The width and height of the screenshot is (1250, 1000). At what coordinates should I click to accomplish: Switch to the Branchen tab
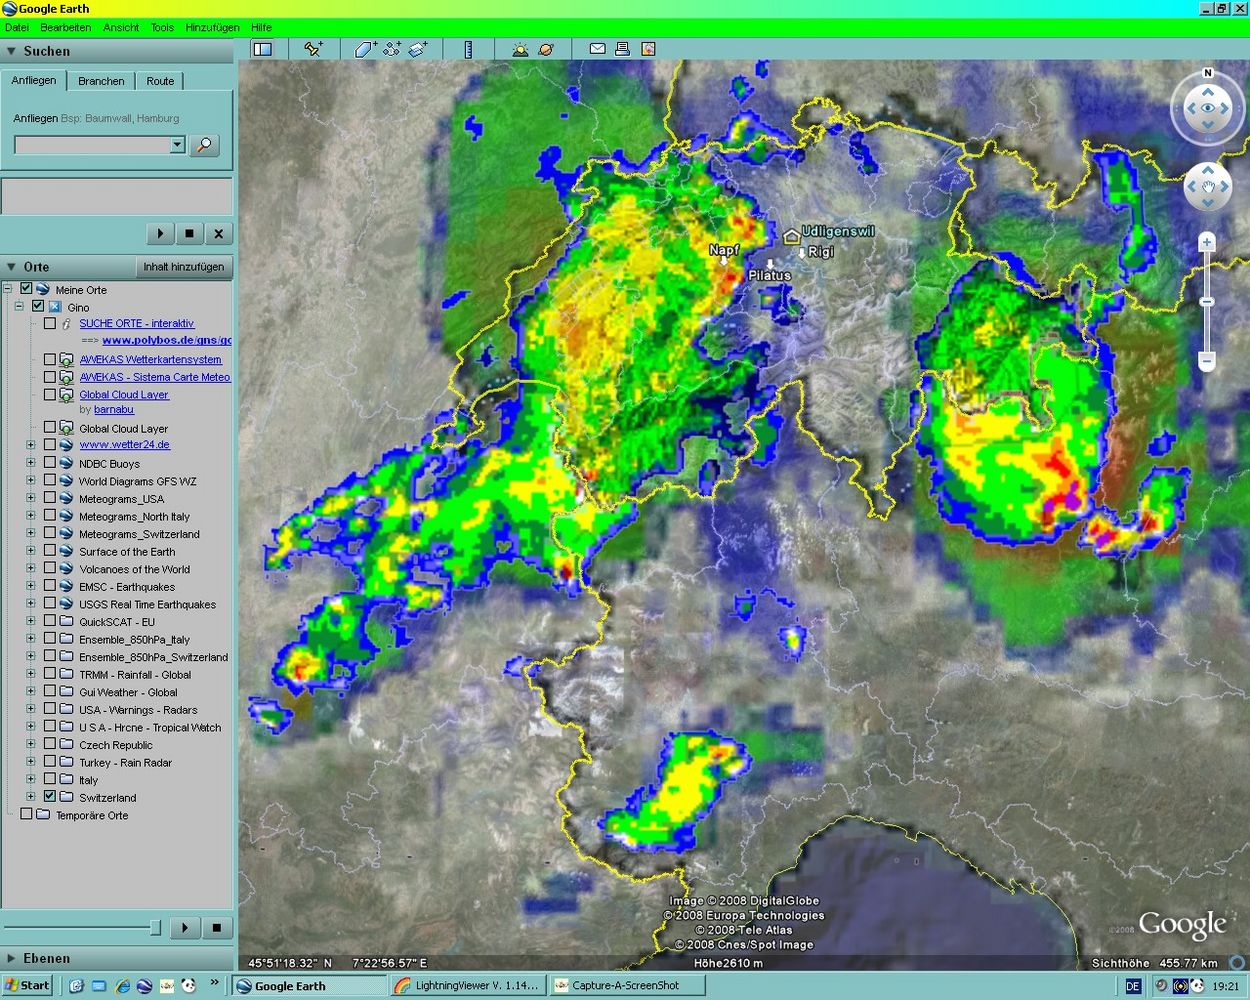coord(101,81)
